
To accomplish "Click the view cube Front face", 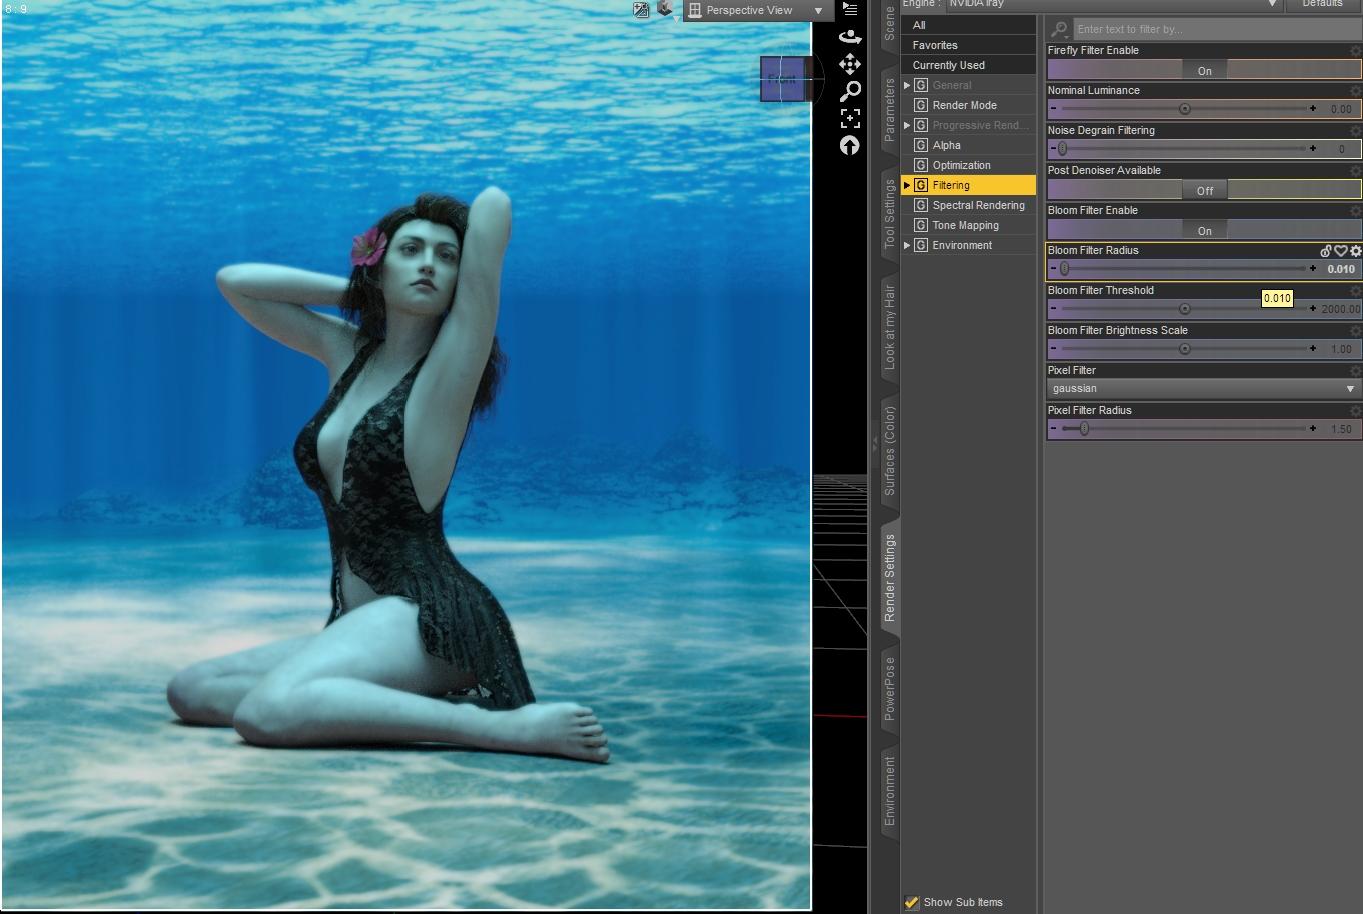I will [x=782, y=79].
